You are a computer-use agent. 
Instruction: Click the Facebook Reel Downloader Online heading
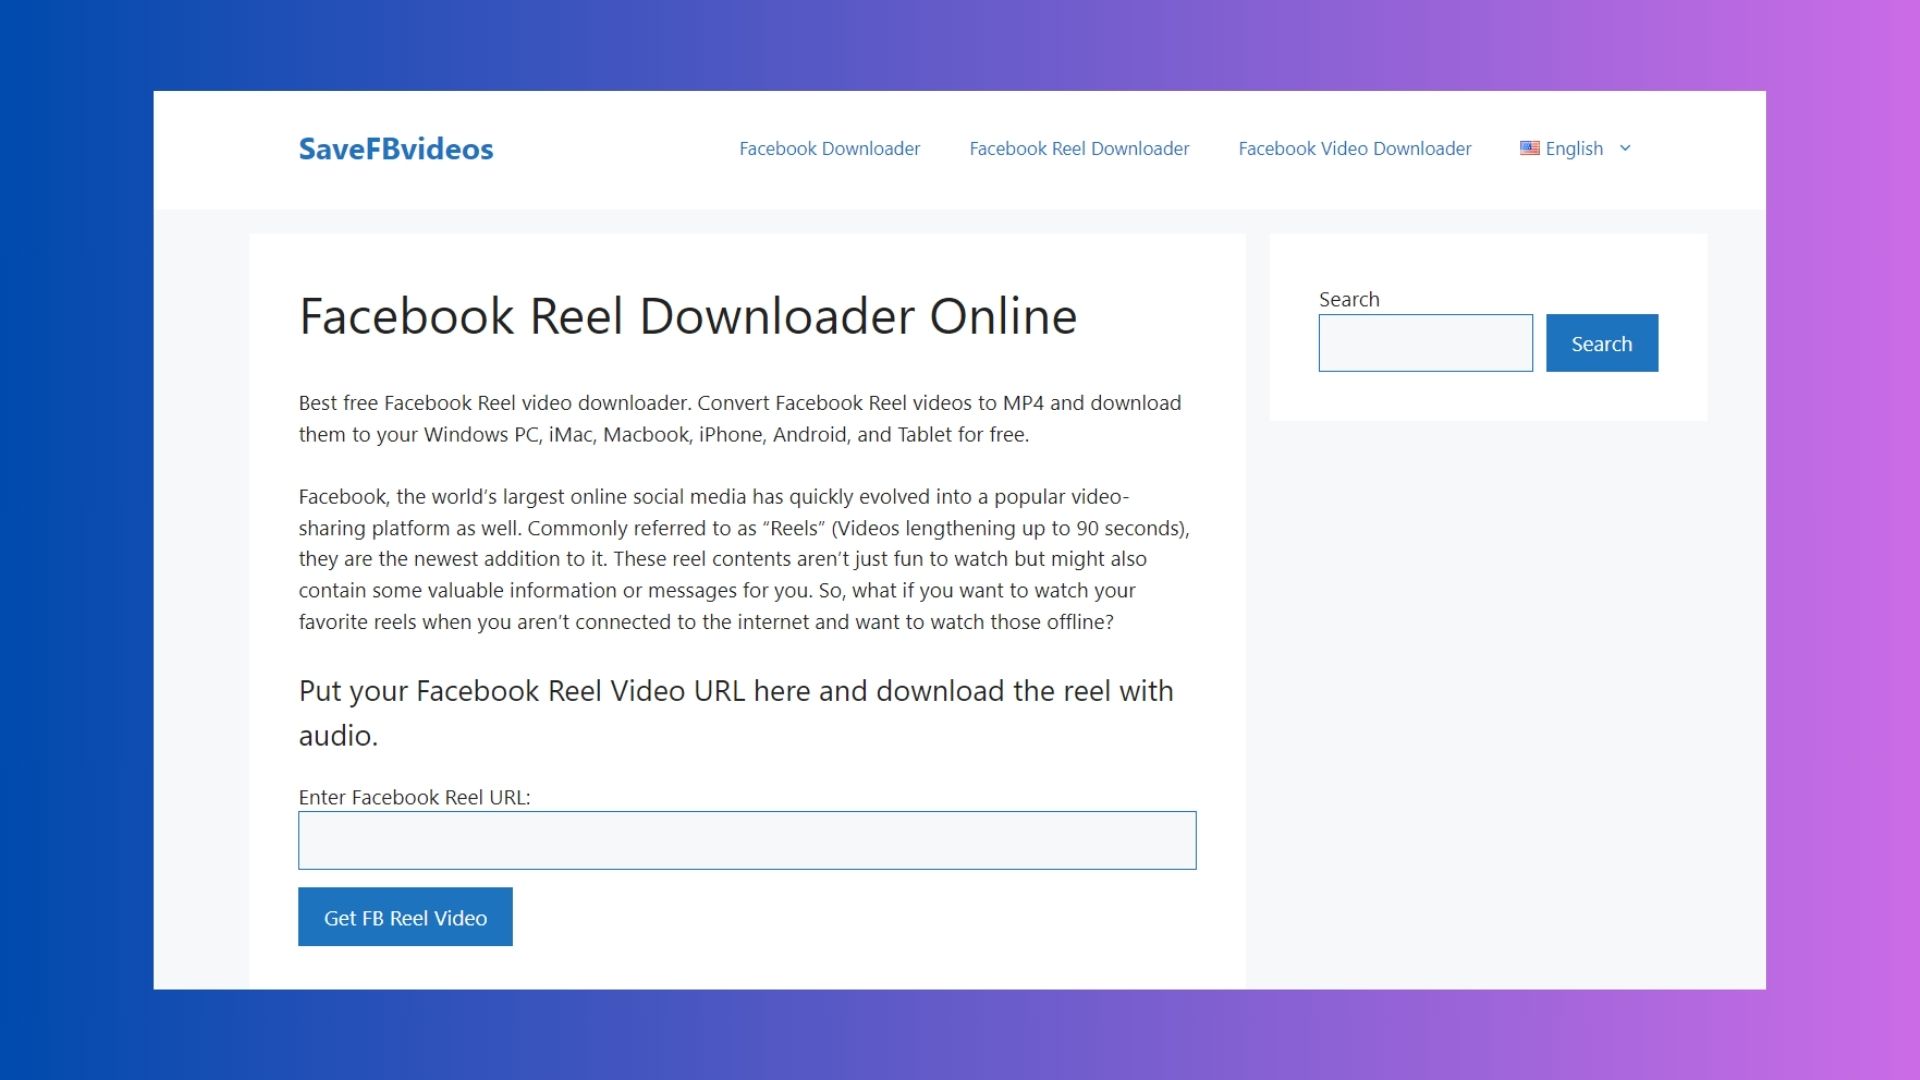[688, 316]
